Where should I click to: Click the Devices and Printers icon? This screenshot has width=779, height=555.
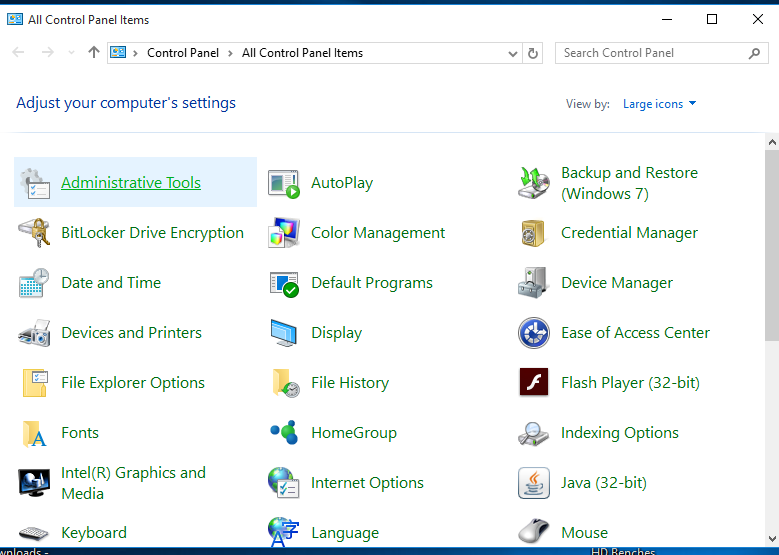(x=35, y=333)
